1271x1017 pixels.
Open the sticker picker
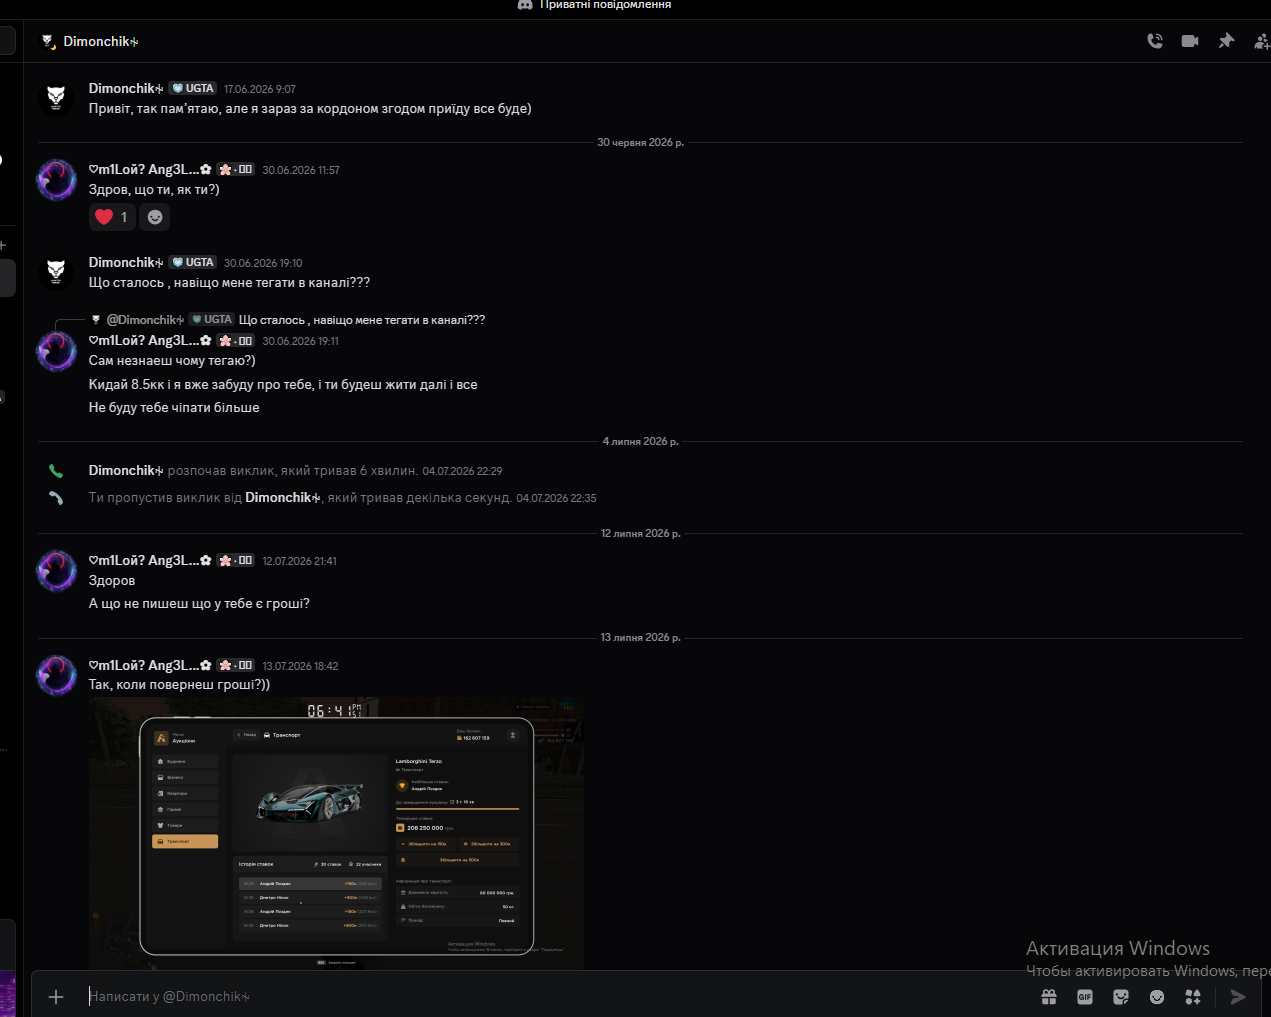[1121, 996]
